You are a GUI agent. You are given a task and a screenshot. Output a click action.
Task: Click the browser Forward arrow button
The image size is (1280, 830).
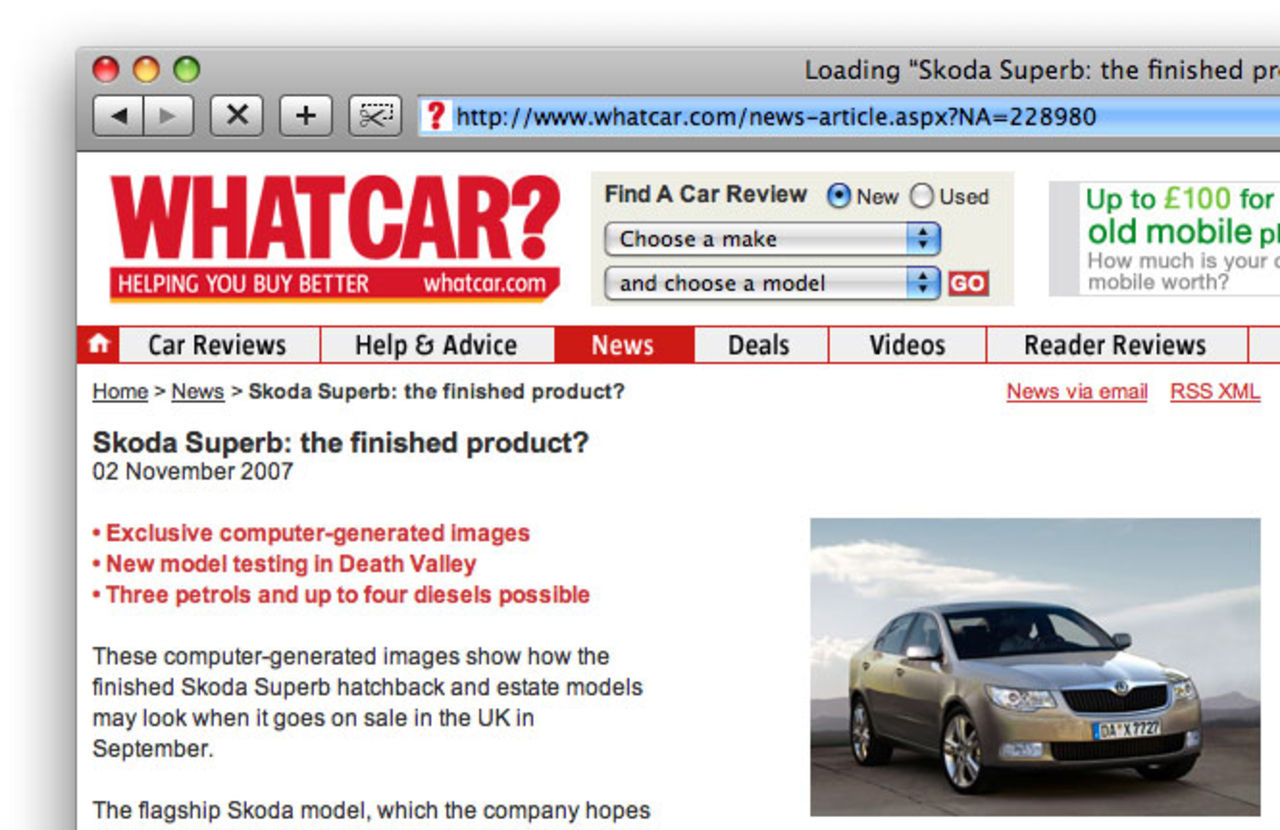168,116
